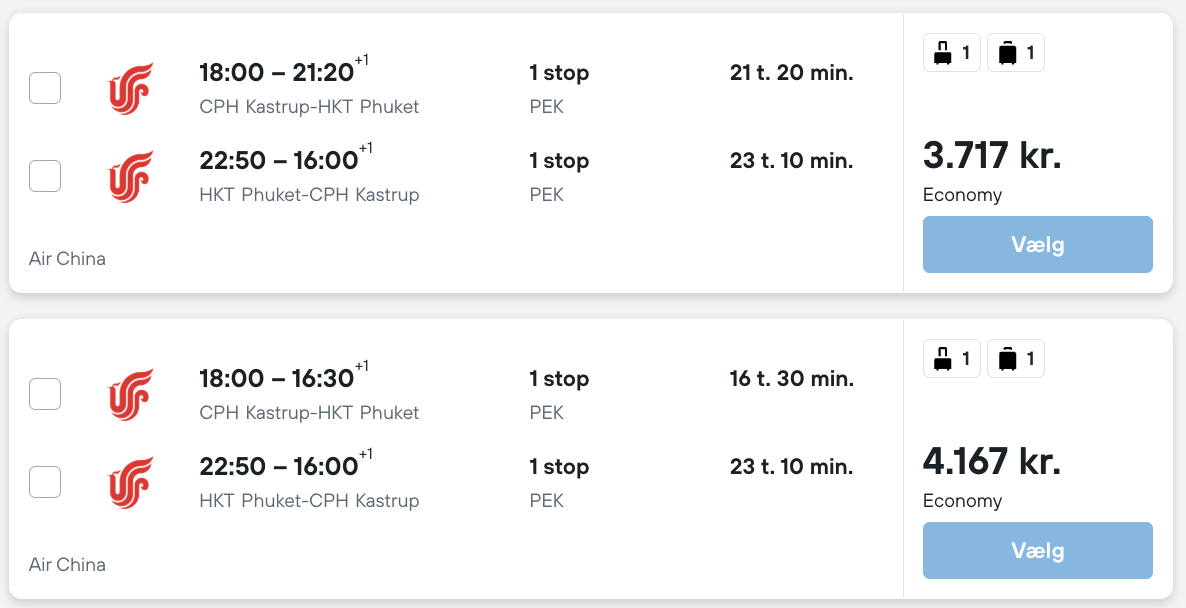This screenshot has height=608, width=1186.
Task: Tick checkbox for 22:50 return in second card
Action: coord(45,482)
